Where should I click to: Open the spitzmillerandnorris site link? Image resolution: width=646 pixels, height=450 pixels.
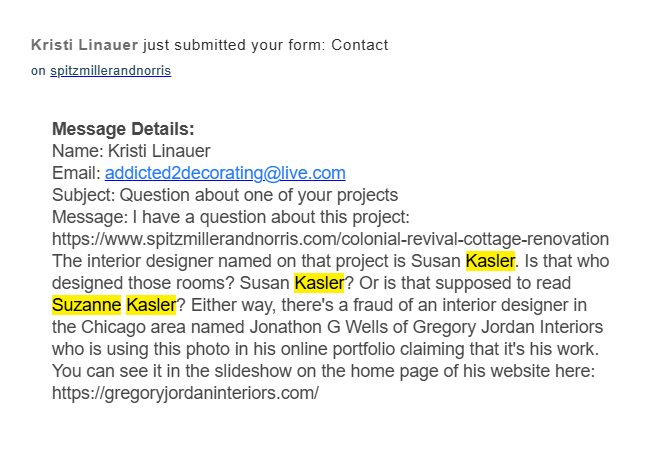[110, 71]
